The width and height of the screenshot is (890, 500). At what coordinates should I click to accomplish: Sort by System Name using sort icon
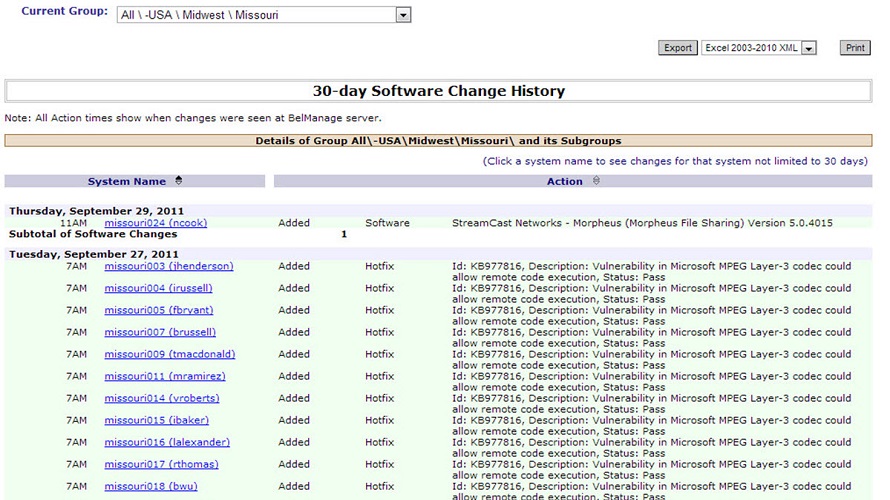(179, 181)
